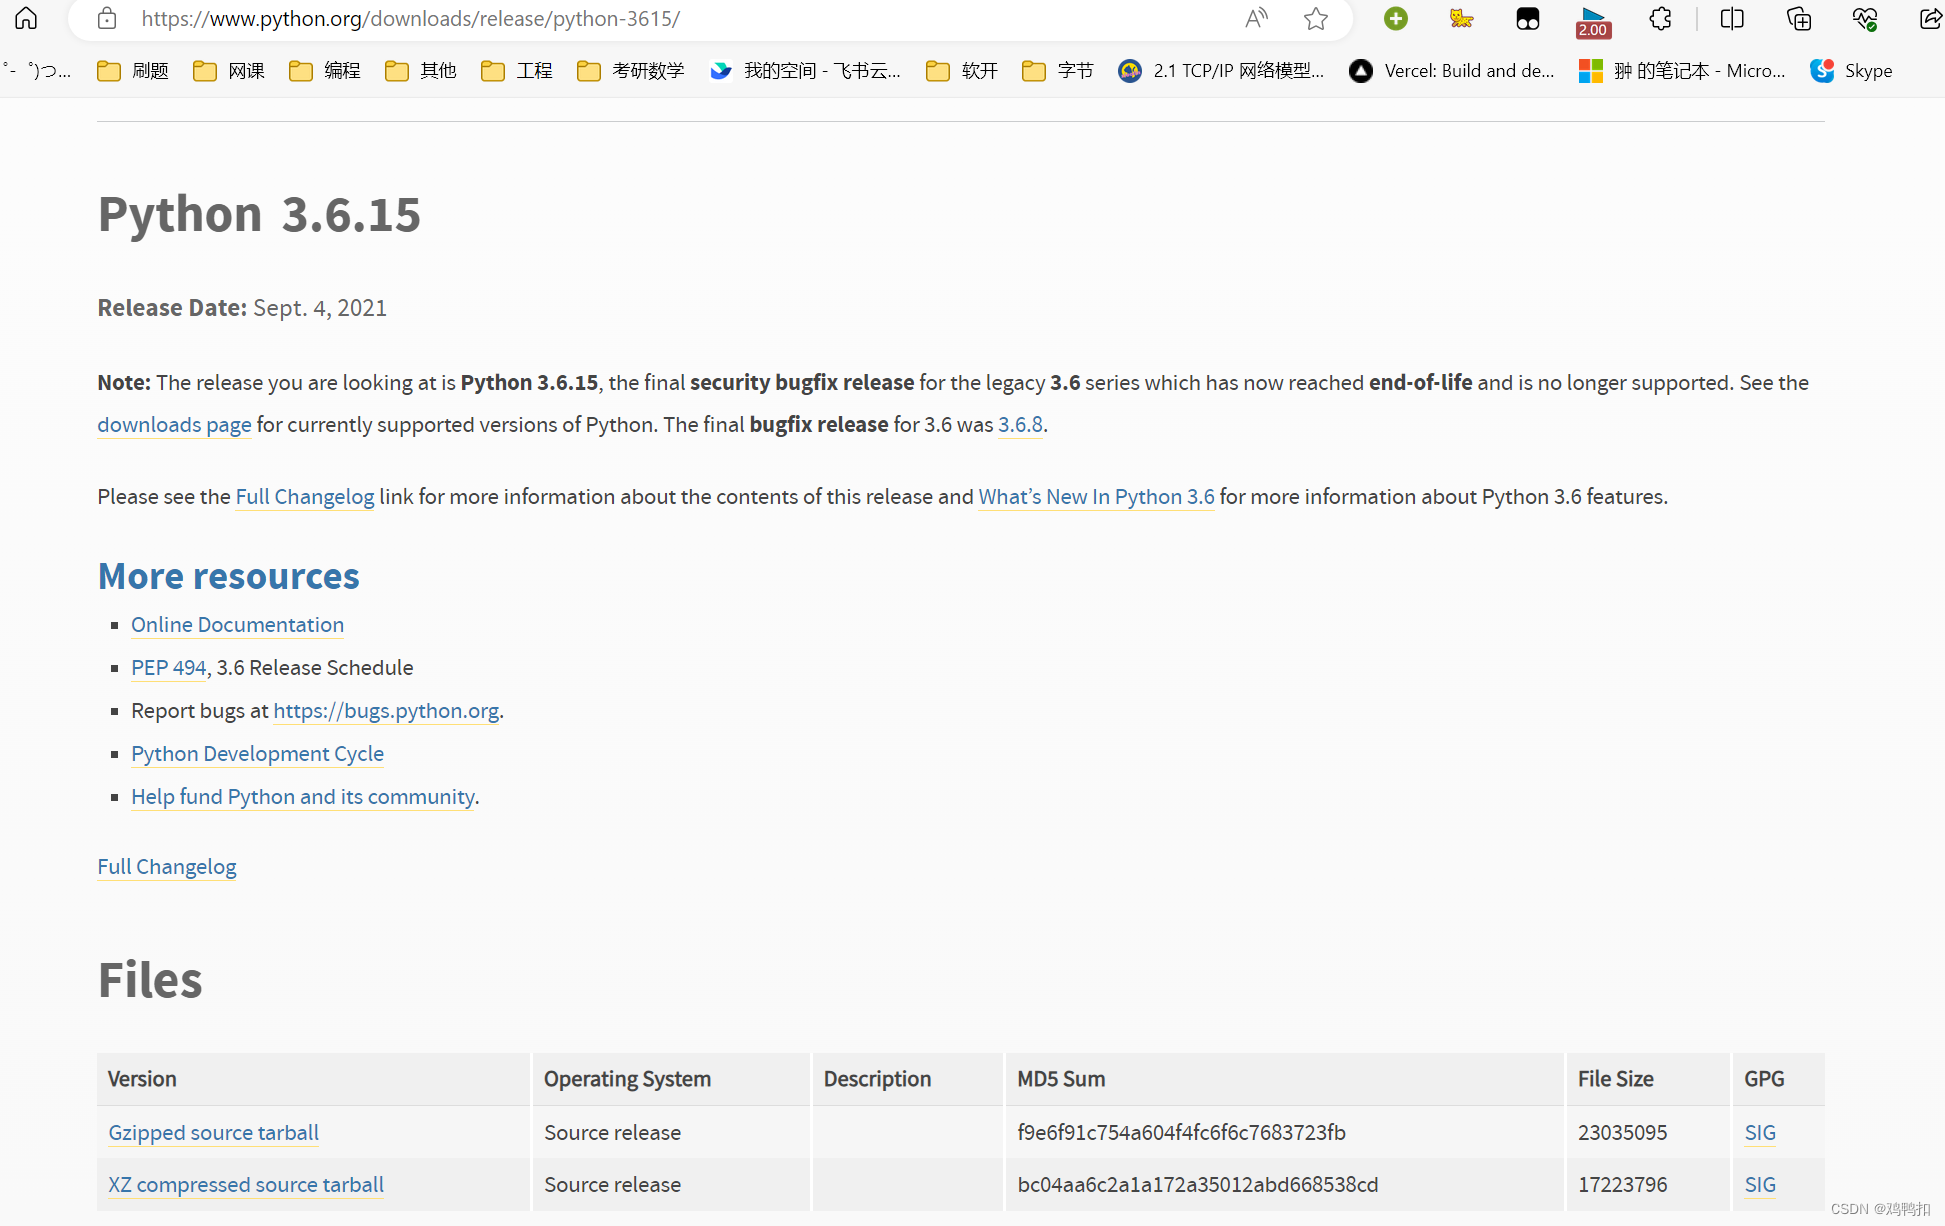Image resolution: width=1945 pixels, height=1226 pixels.
Task: Open the Vercel bookmark
Action: (1452, 70)
